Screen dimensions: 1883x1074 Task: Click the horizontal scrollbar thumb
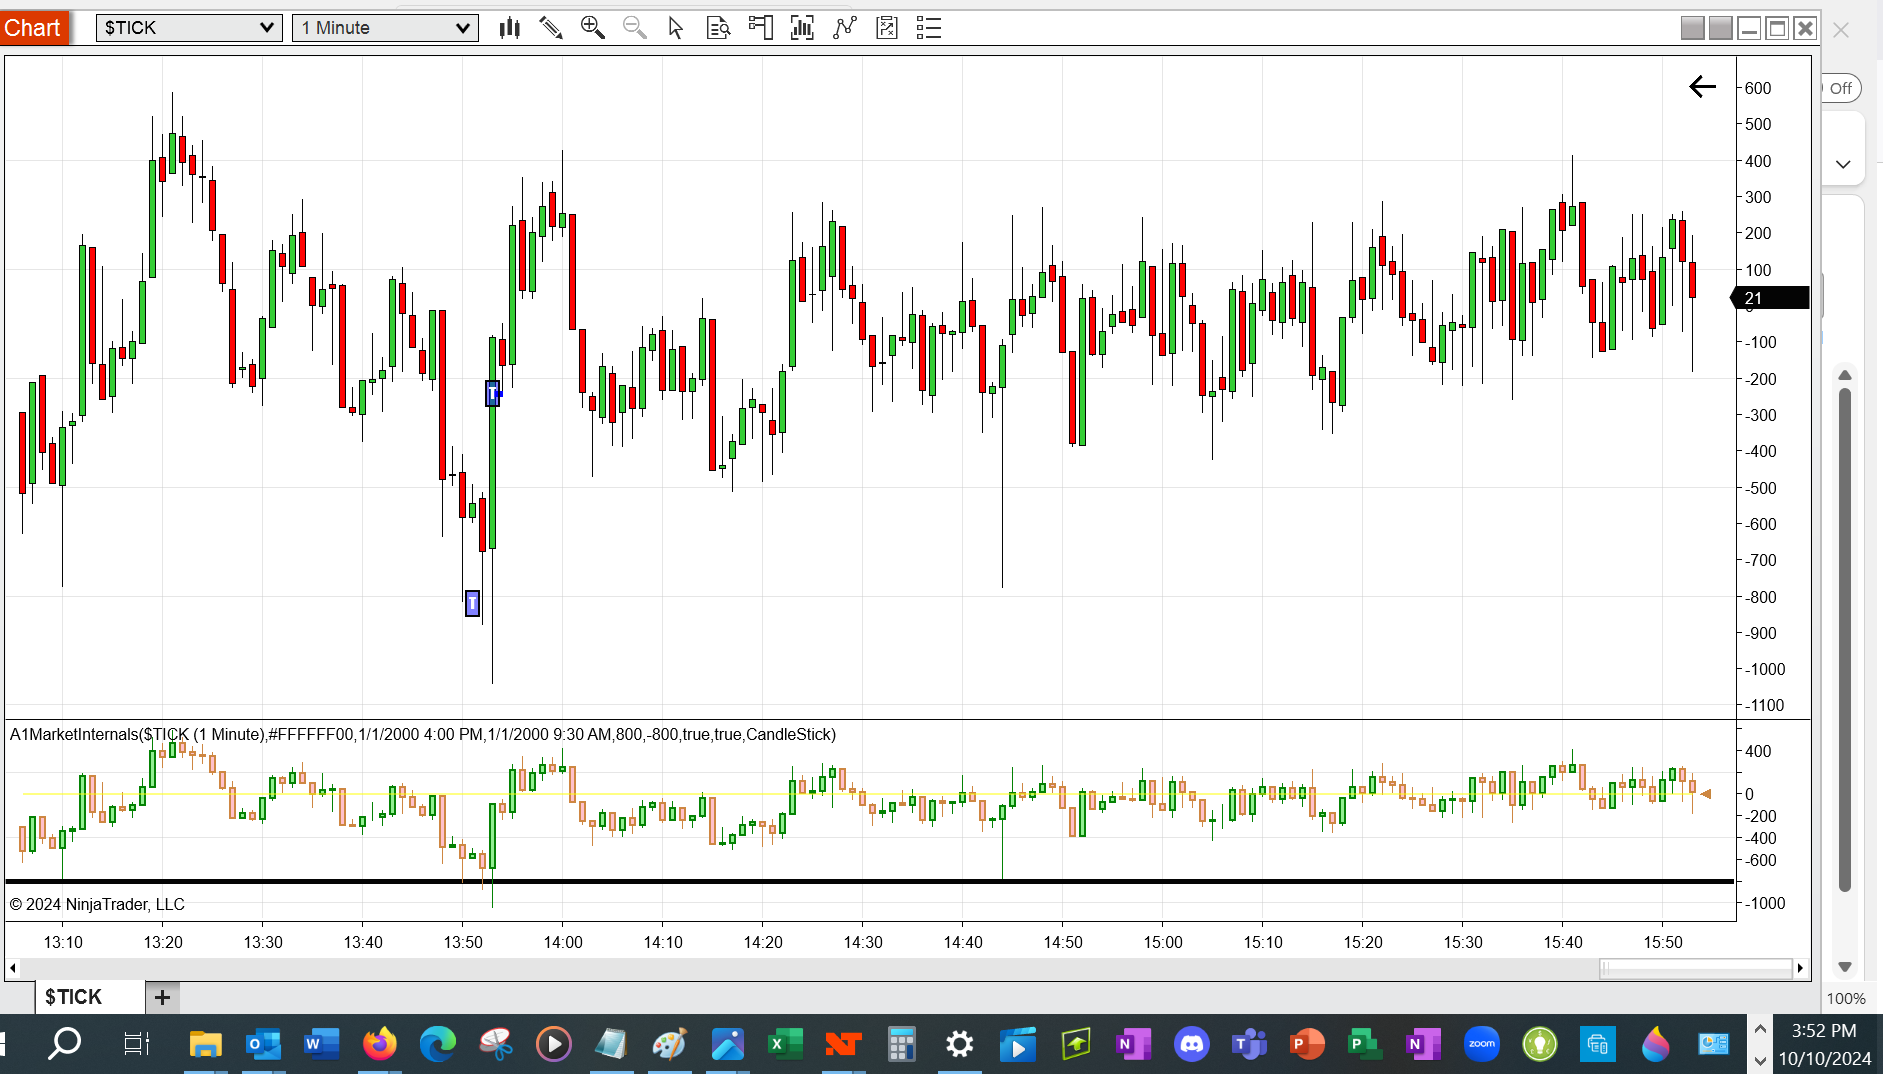click(1696, 968)
